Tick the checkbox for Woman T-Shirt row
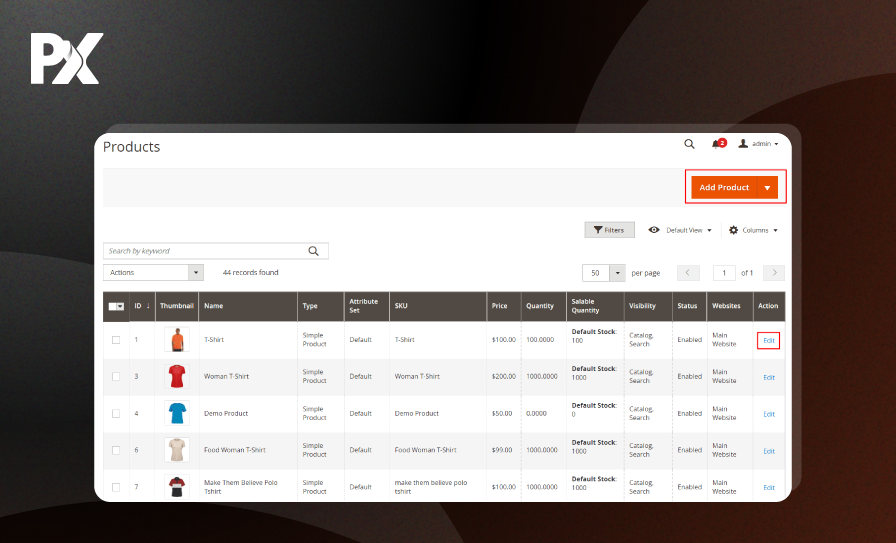 [x=116, y=377]
